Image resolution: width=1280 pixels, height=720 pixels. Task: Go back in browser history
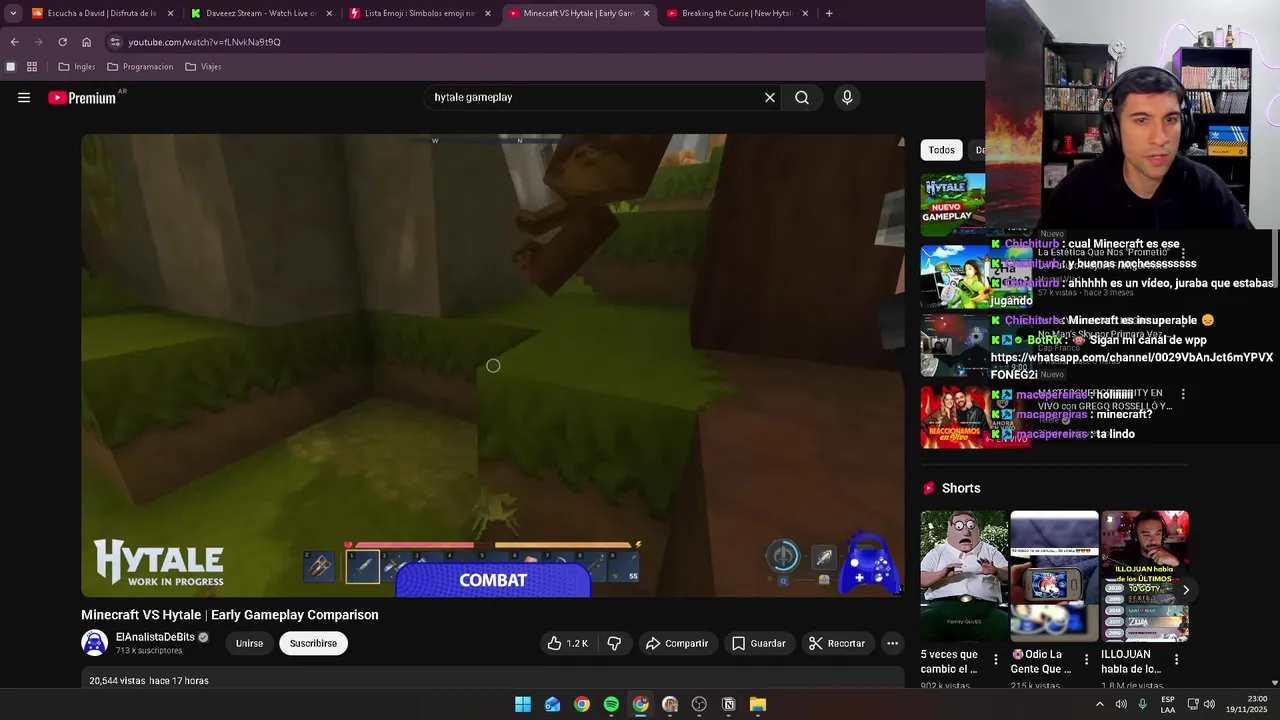tap(14, 42)
